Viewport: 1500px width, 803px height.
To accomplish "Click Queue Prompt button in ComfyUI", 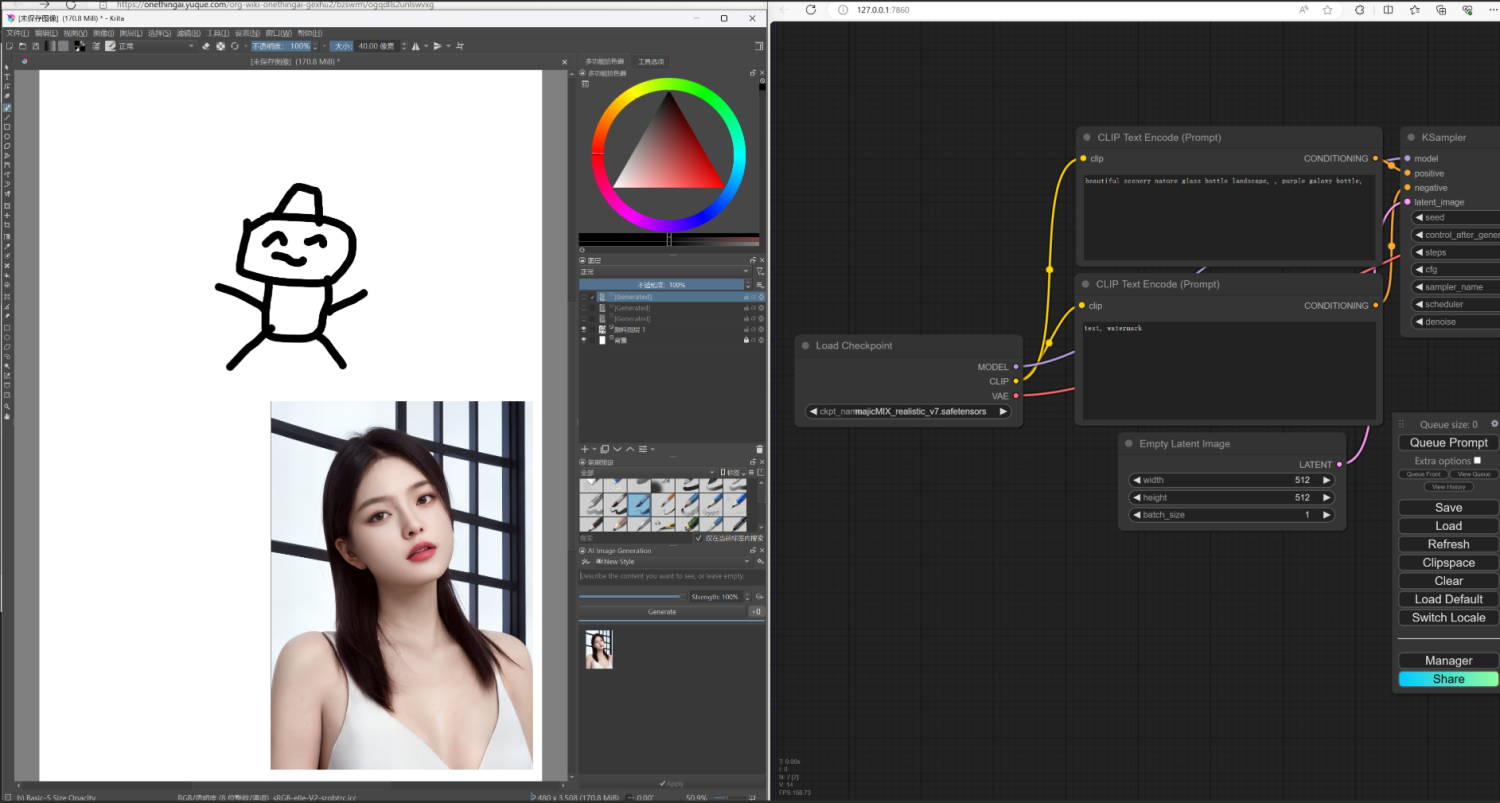I will pyautogui.click(x=1448, y=443).
